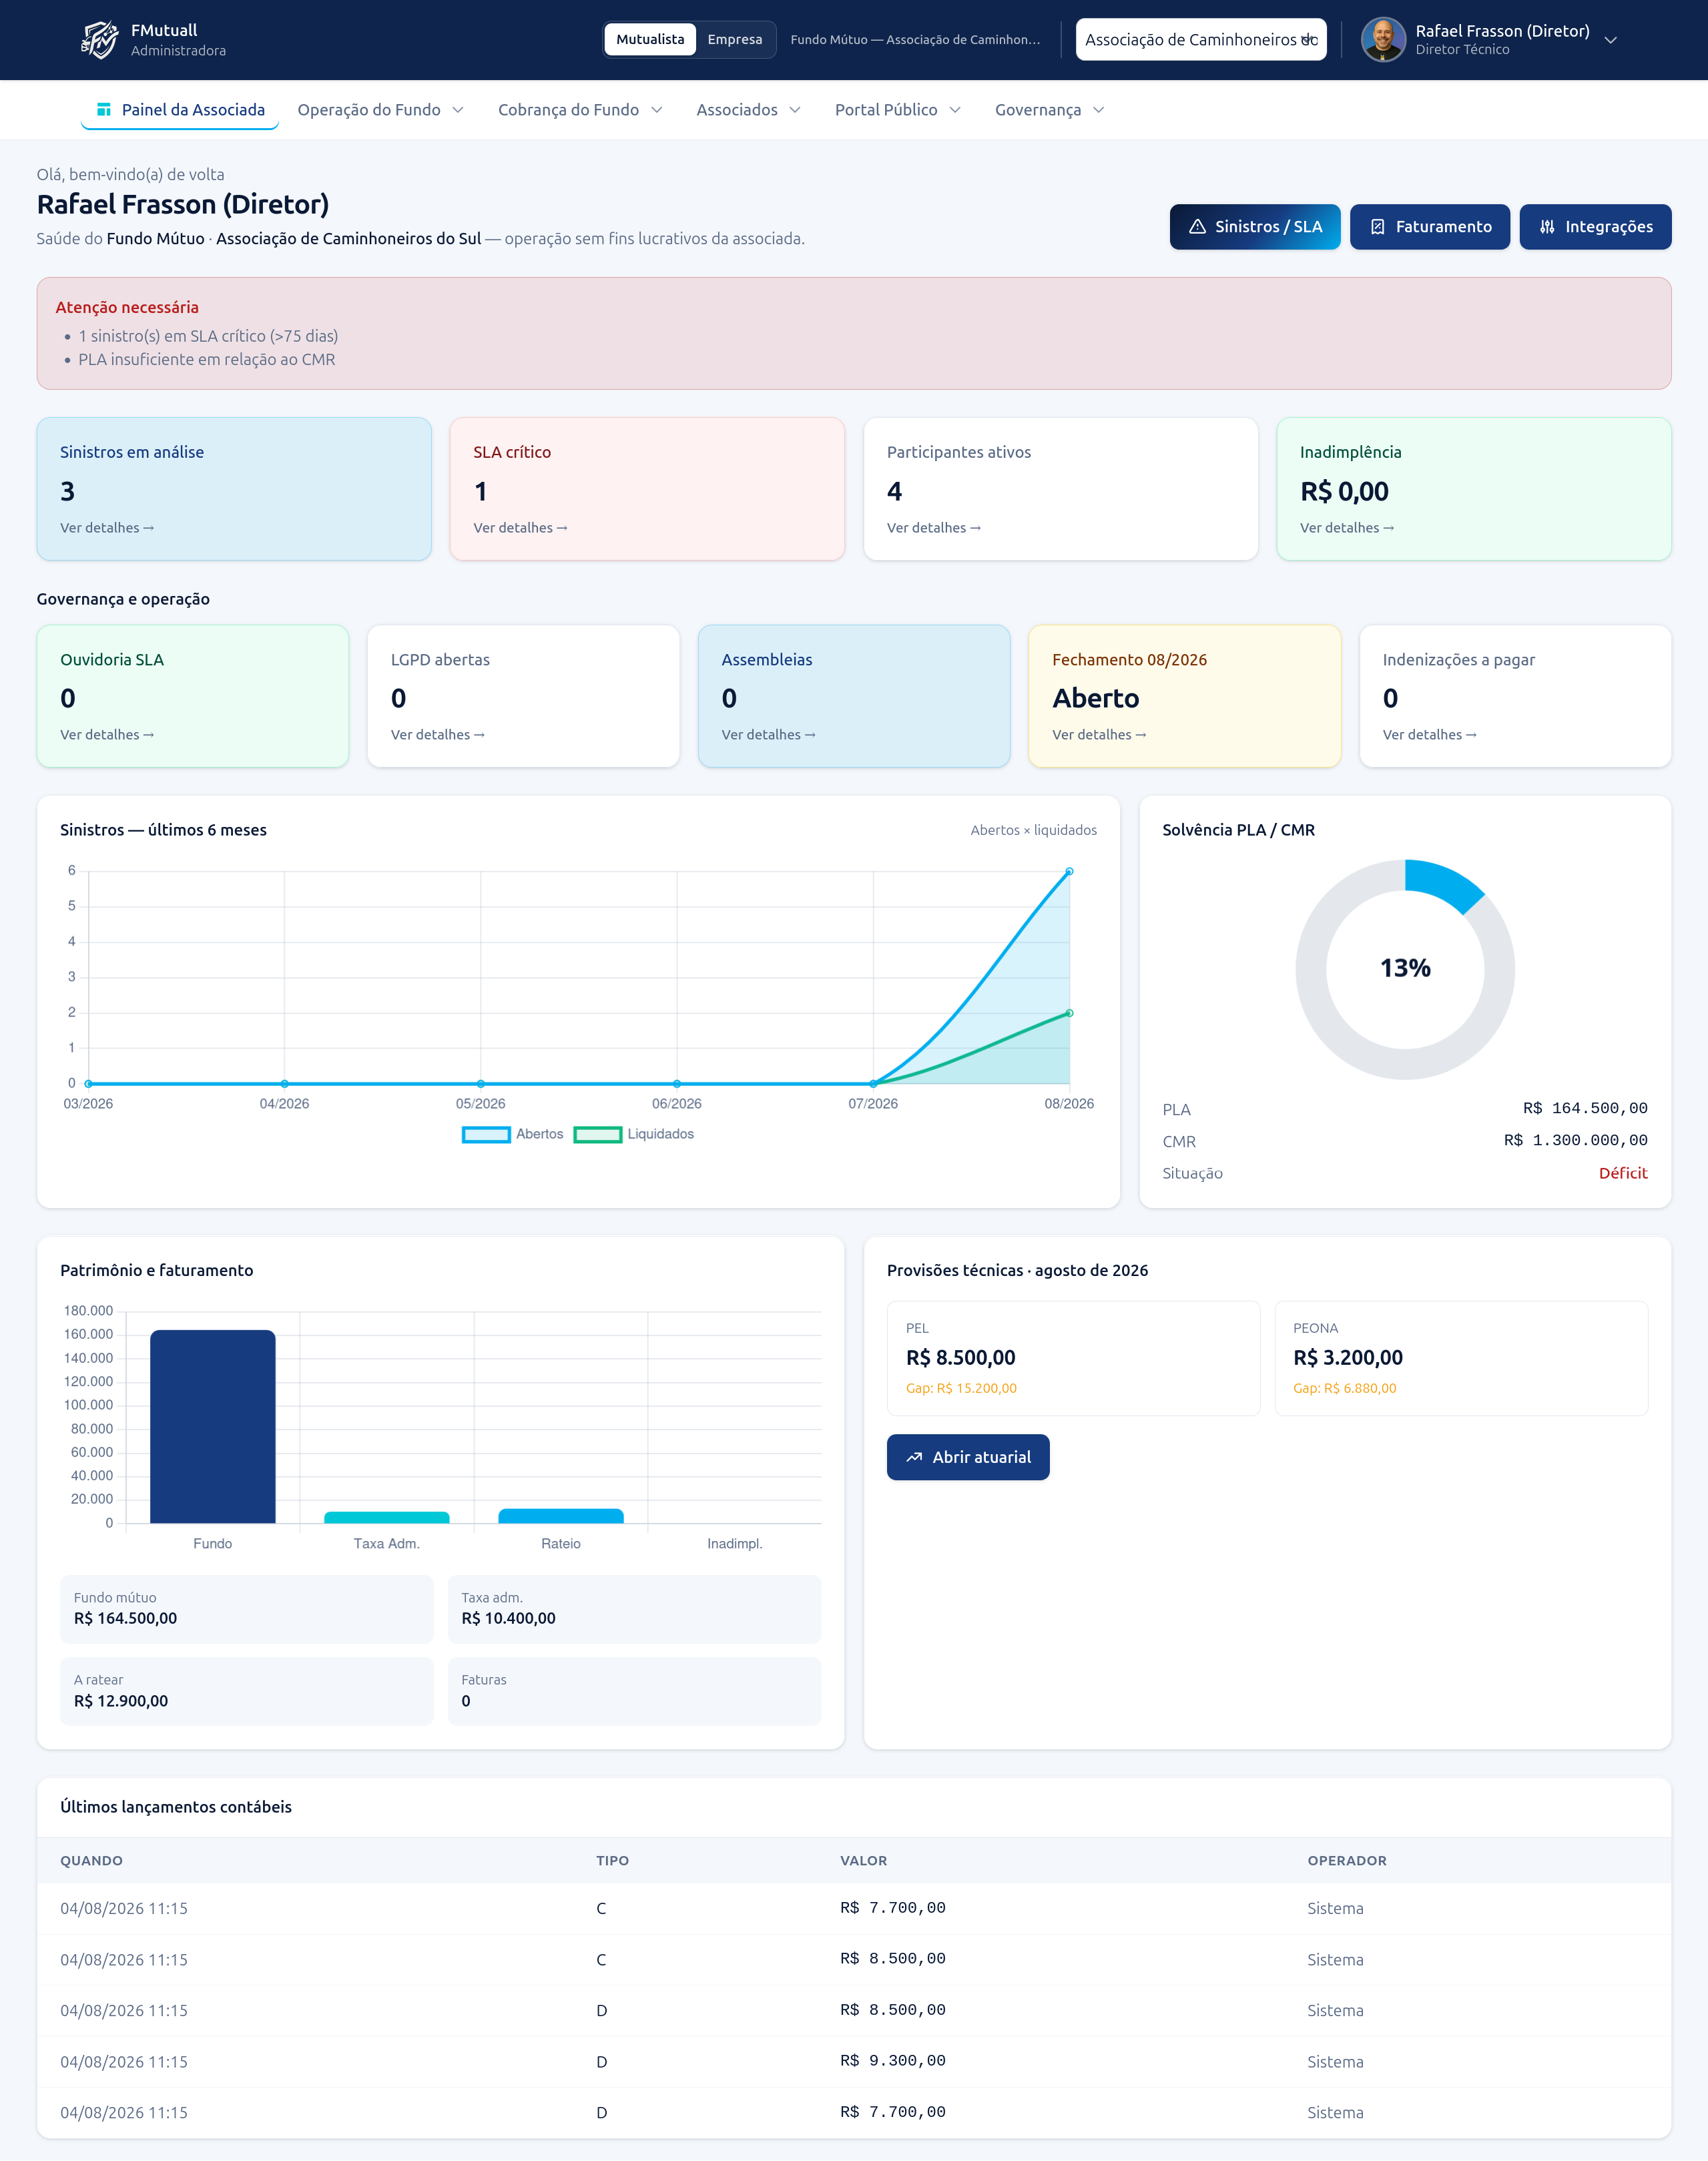Click the Painel da Associada dashboard icon
Viewport: 1708px width, 2161px height.
coord(104,110)
